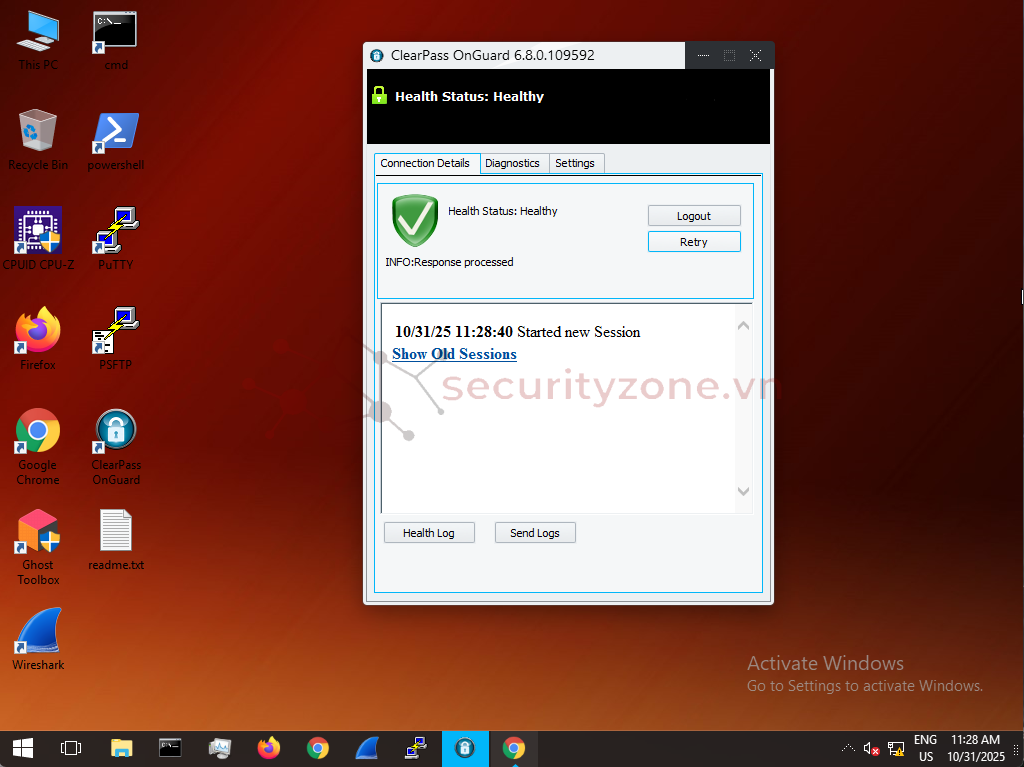Viewport: 1024px width, 767px height.
Task: Open the ClearPass OnGuard desktop shortcut
Action: (116, 432)
